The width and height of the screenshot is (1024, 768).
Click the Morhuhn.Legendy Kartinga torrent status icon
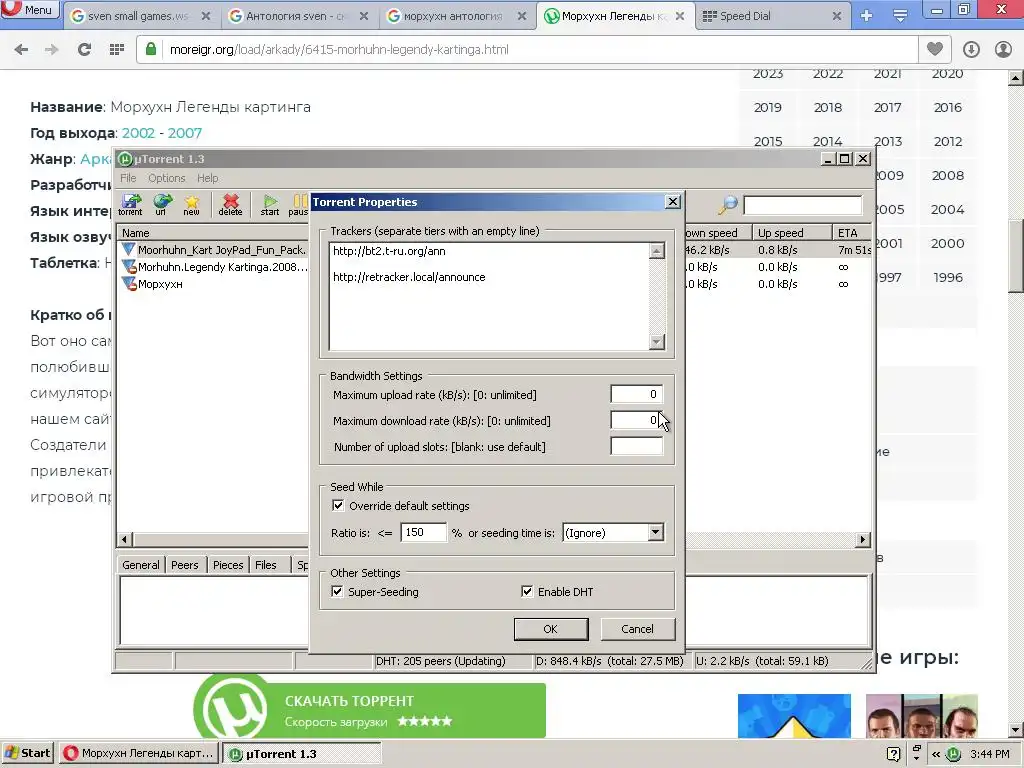click(x=129, y=267)
